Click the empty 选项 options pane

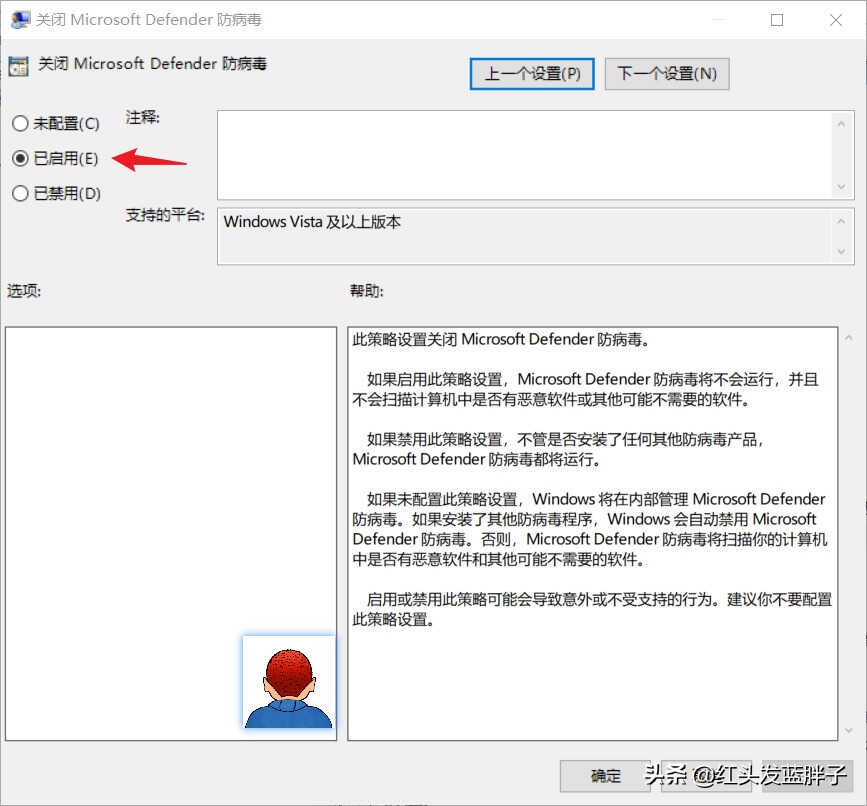click(171, 533)
